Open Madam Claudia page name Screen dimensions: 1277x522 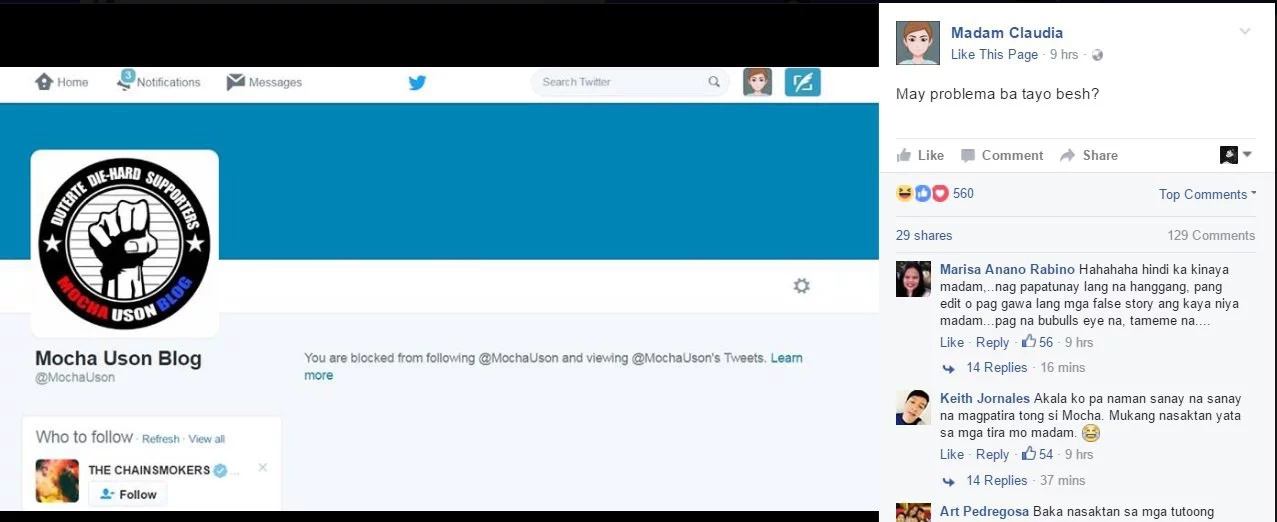point(1006,33)
